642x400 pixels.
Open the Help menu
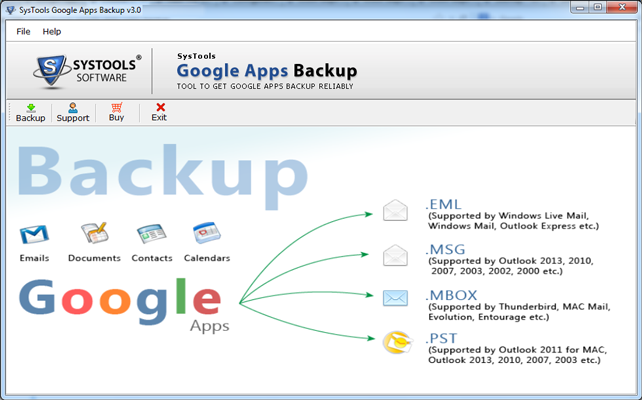pyautogui.click(x=52, y=32)
